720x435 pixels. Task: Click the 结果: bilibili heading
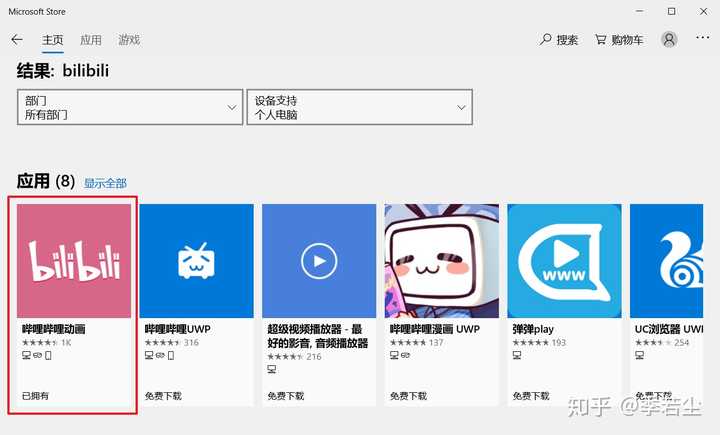(63, 71)
